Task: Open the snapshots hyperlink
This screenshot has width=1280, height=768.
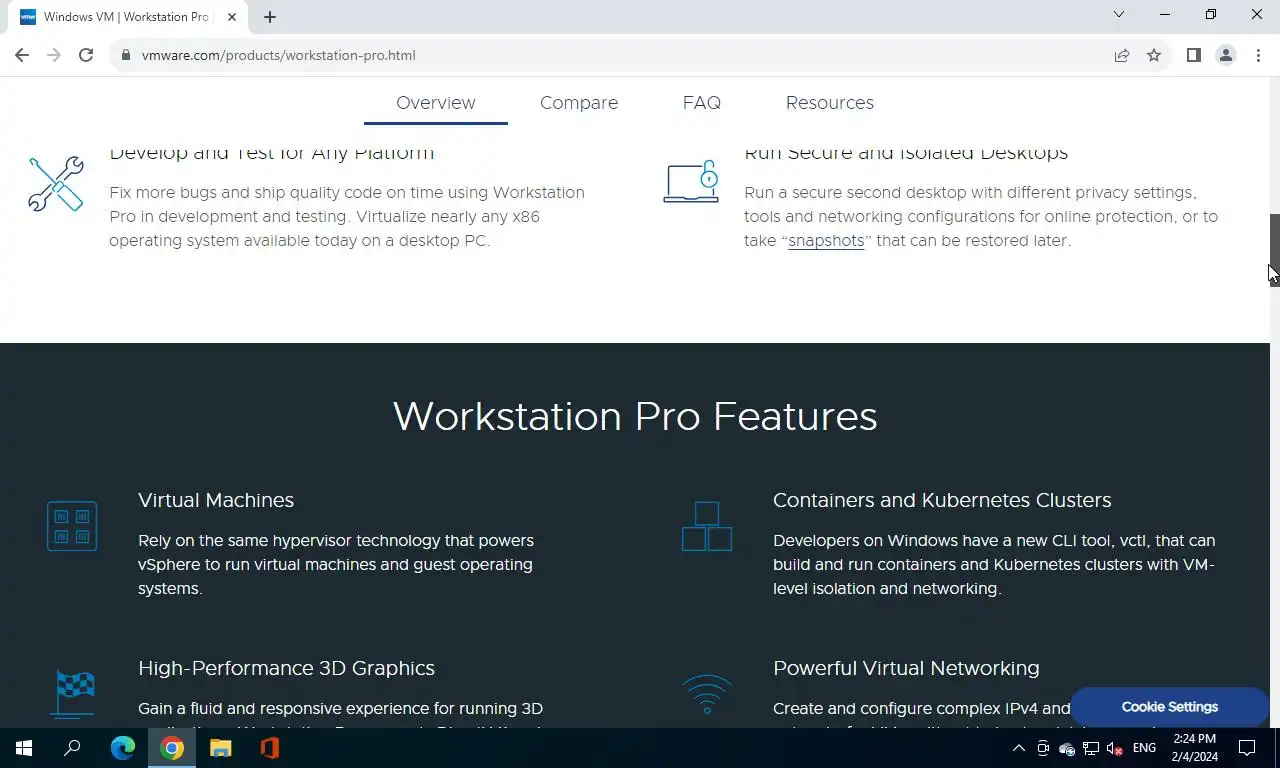Action: (x=826, y=241)
